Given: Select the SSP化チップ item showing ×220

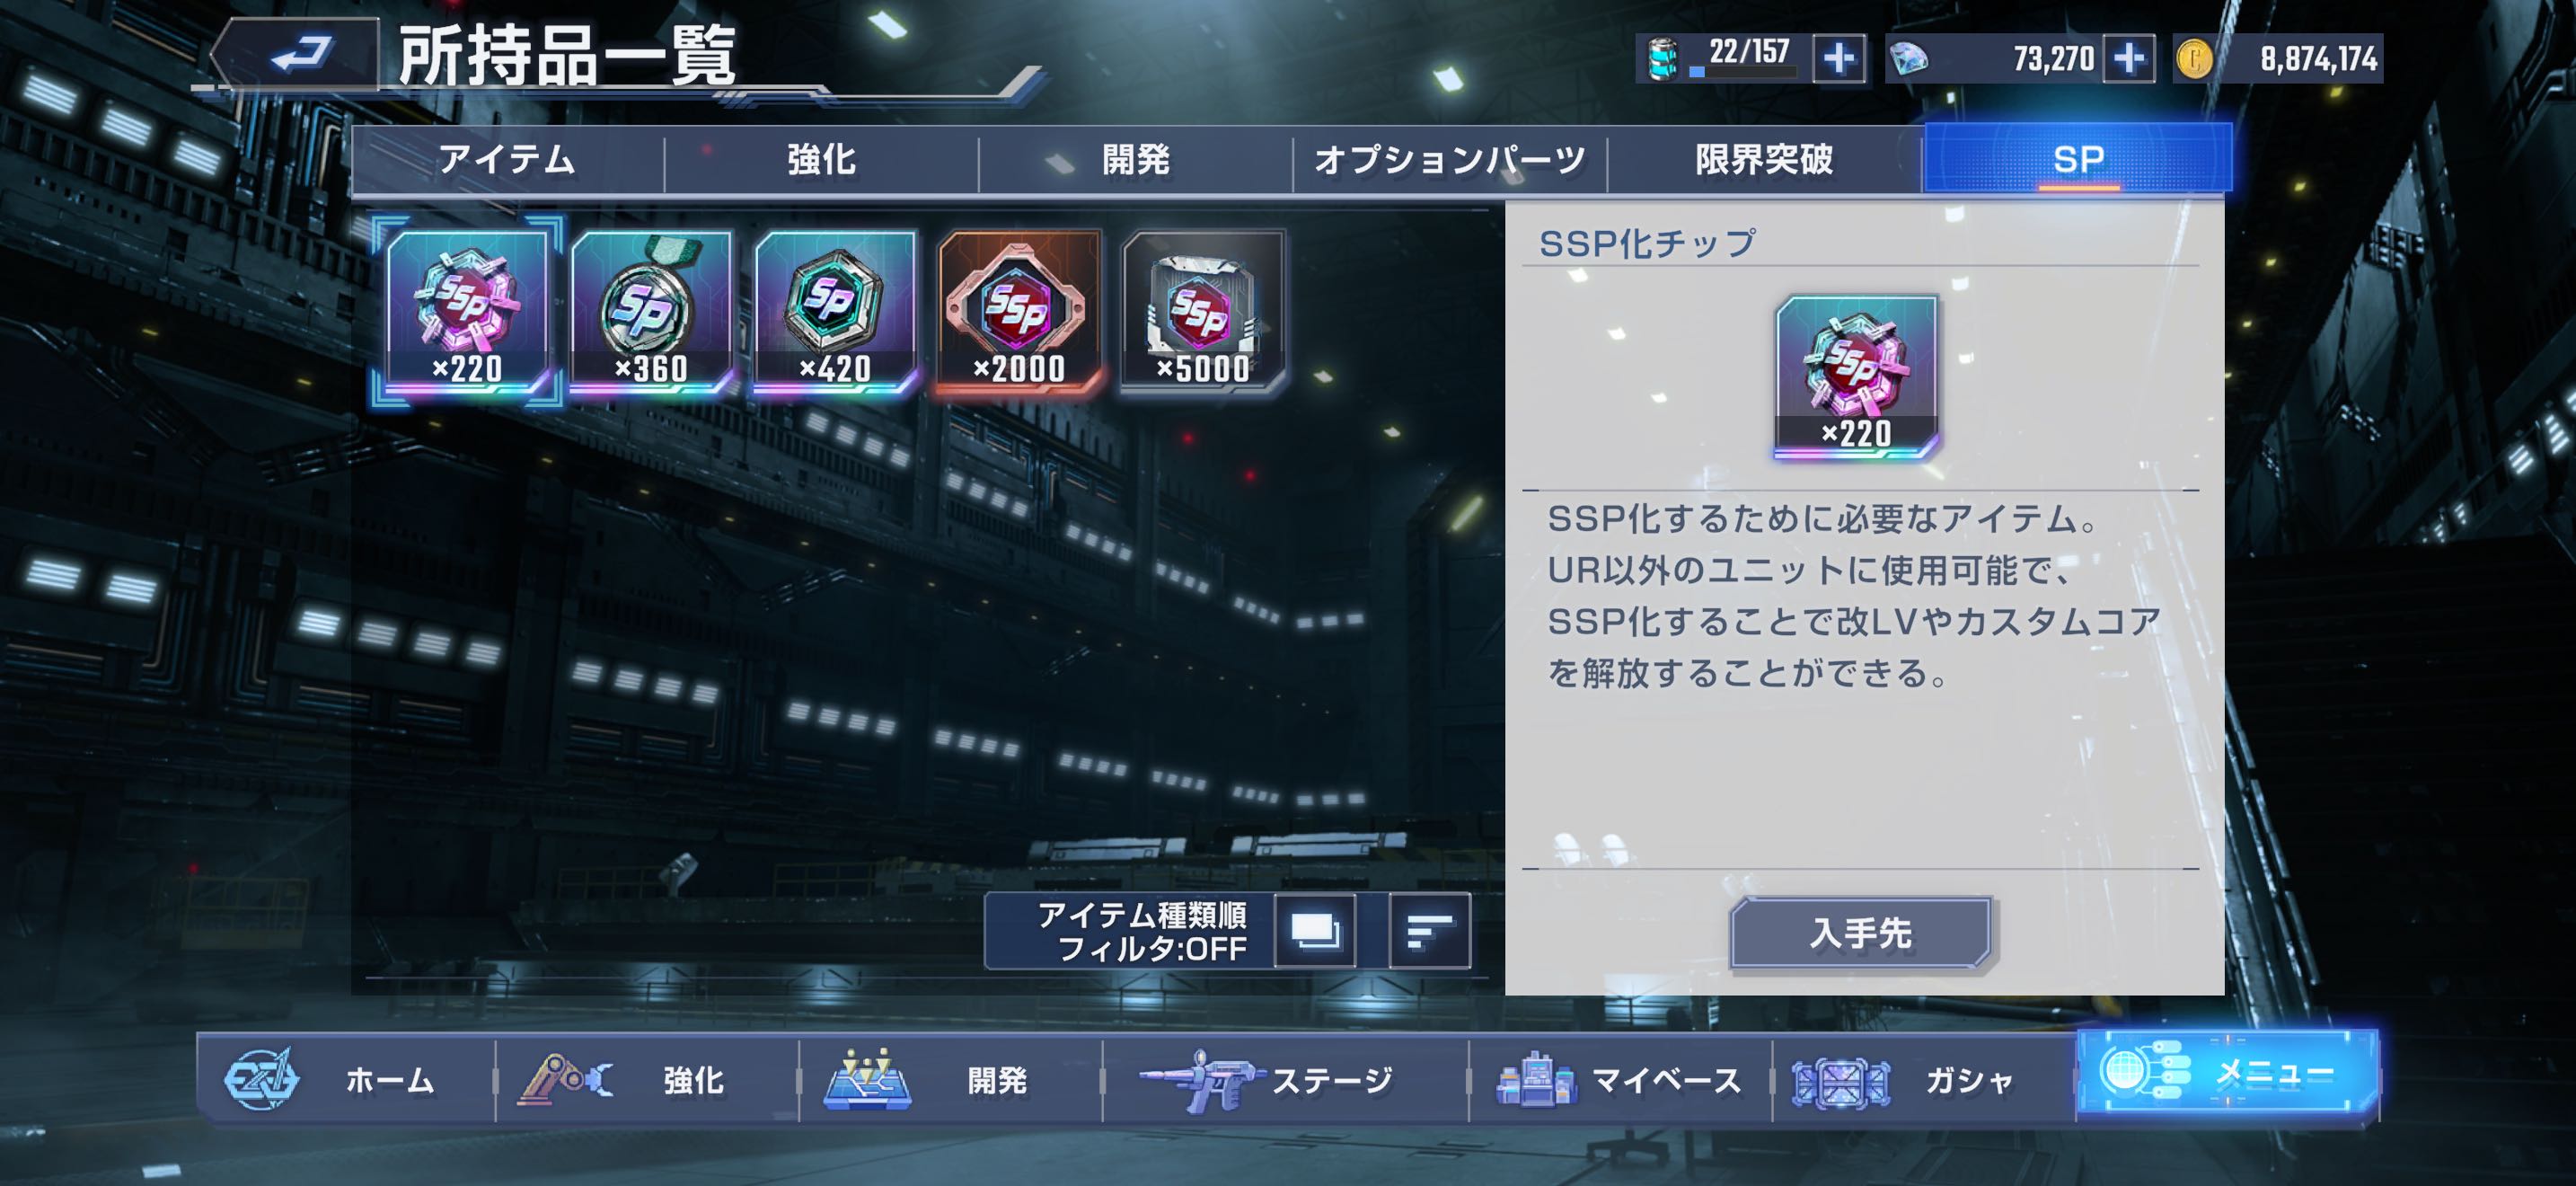Looking at the screenshot, I should [x=467, y=311].
